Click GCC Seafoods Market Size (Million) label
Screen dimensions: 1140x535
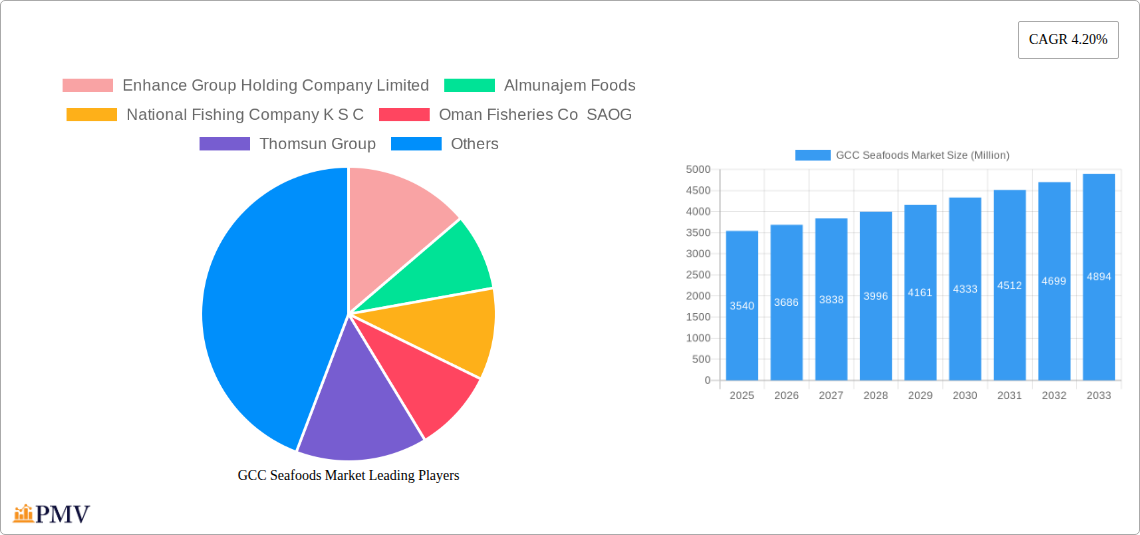(x=923, y=155)
